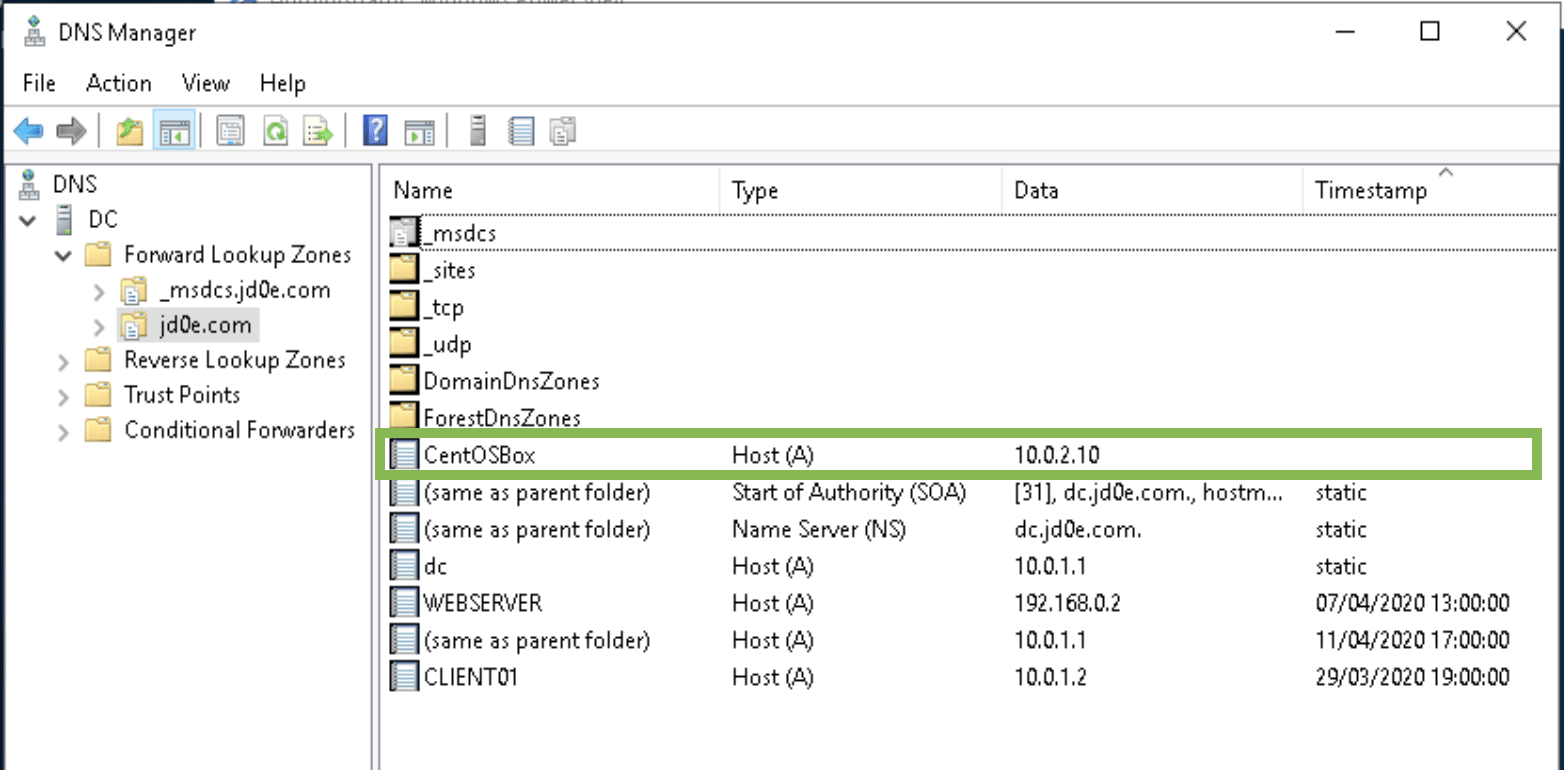1564x770 pixels.
Task: Collapse the Forward Lookup Zones node
Action: click(62, 255)
